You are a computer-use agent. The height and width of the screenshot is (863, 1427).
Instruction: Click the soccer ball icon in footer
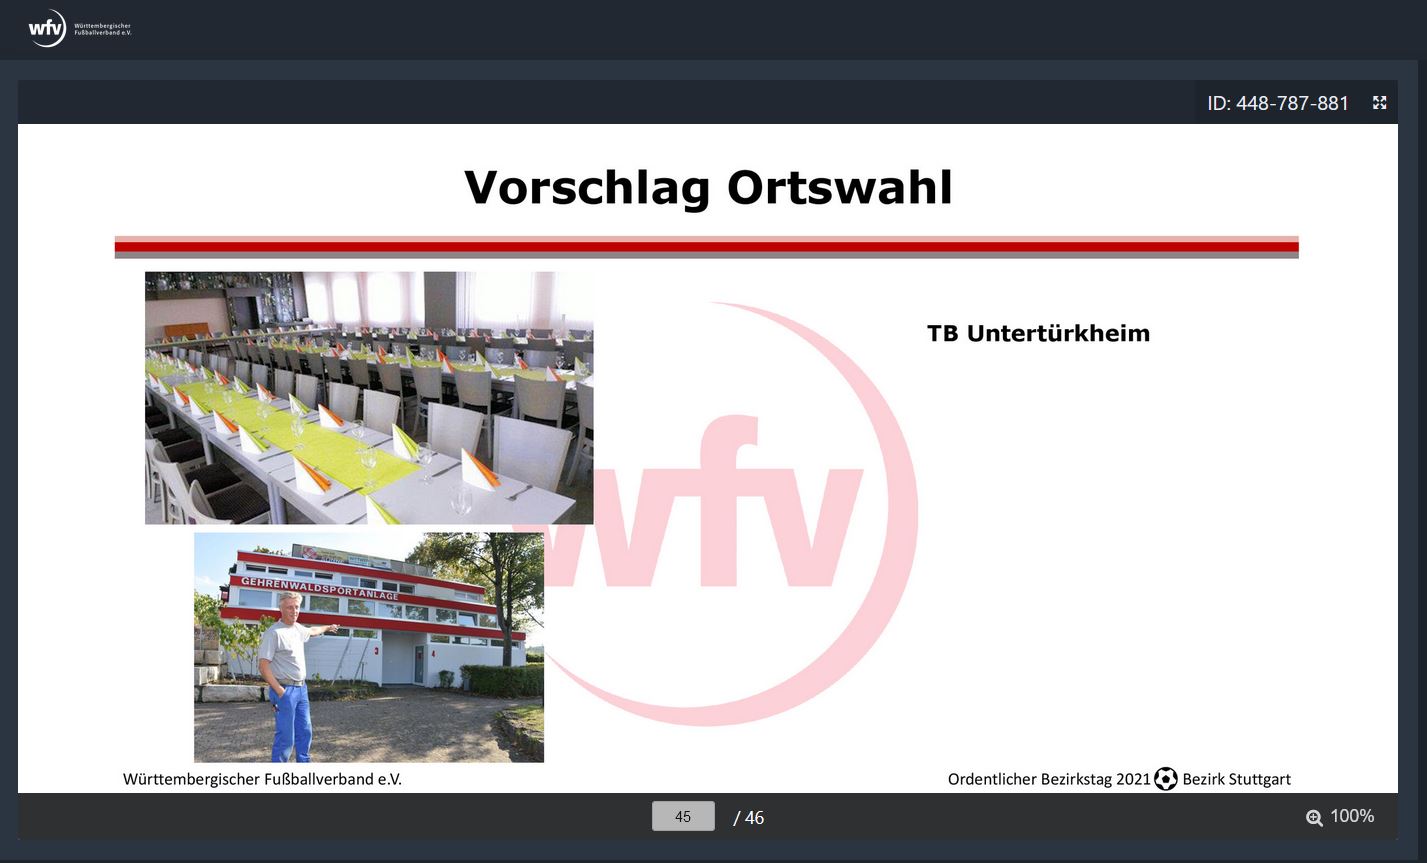1166,778
